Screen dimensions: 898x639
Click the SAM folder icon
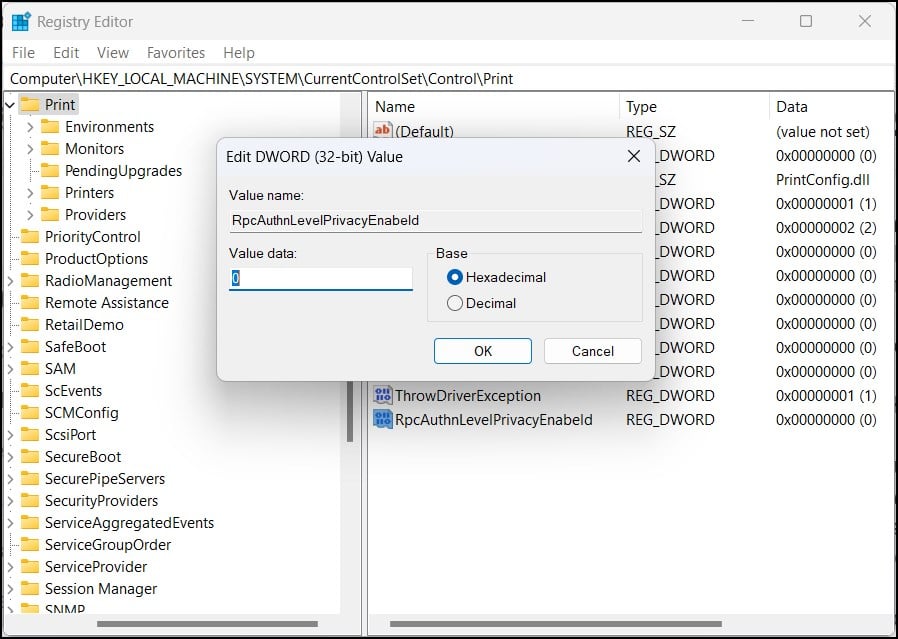(x=30, y=369)
